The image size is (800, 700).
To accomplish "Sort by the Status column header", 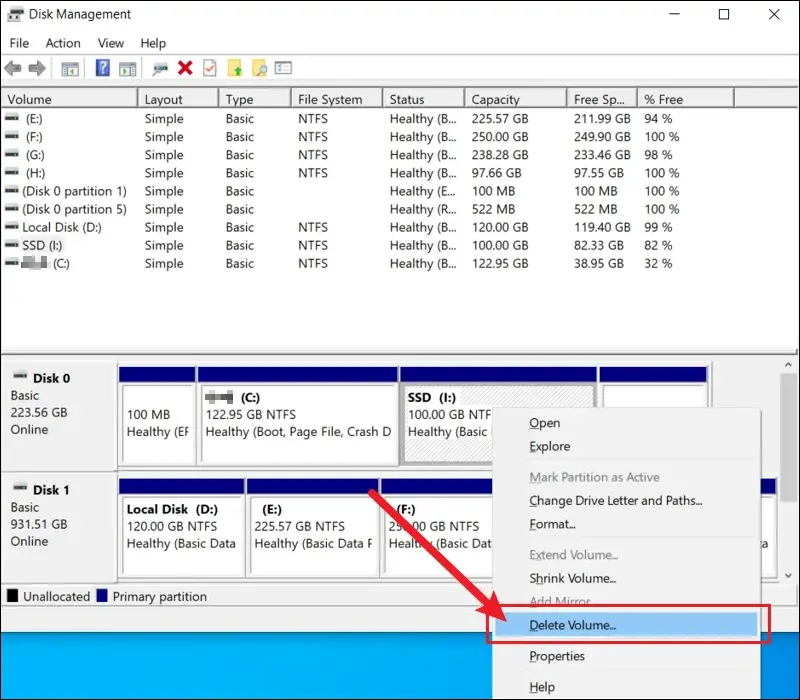I will (x=423, y=98).
